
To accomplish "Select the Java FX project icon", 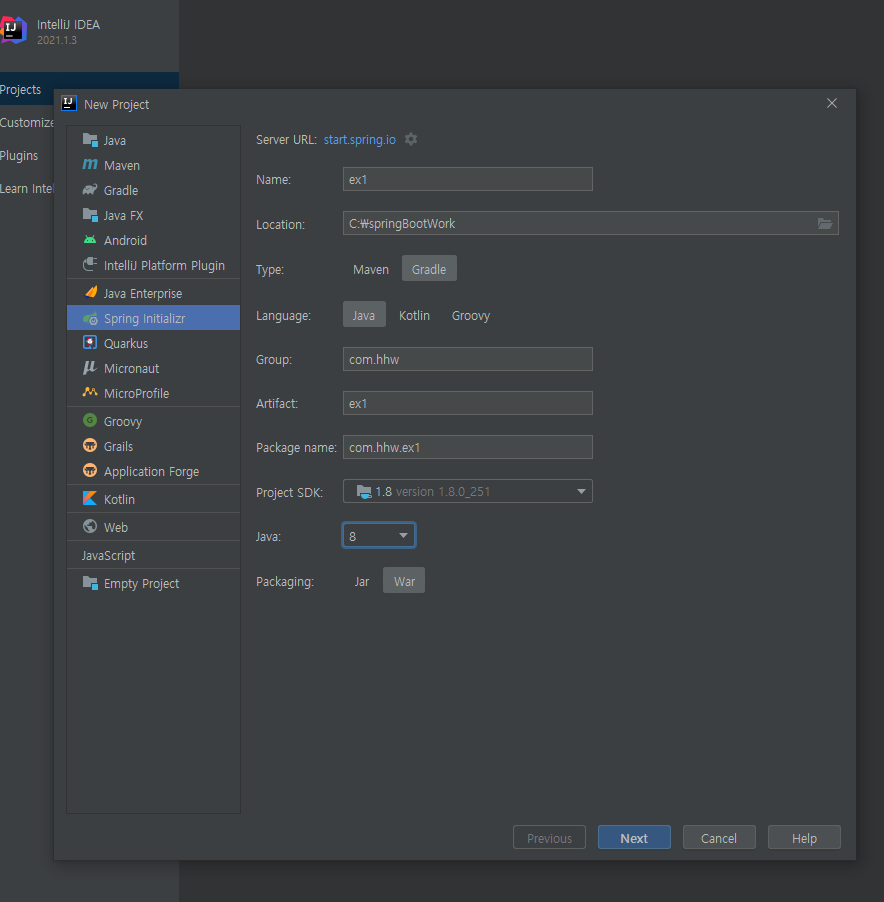I will tap(90, 215).
